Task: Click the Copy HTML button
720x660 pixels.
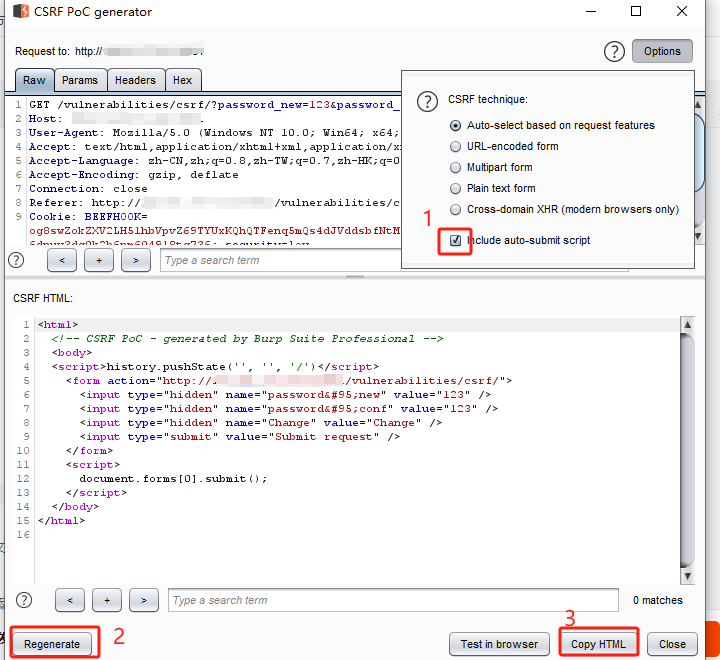Action: tap(598, 644)
